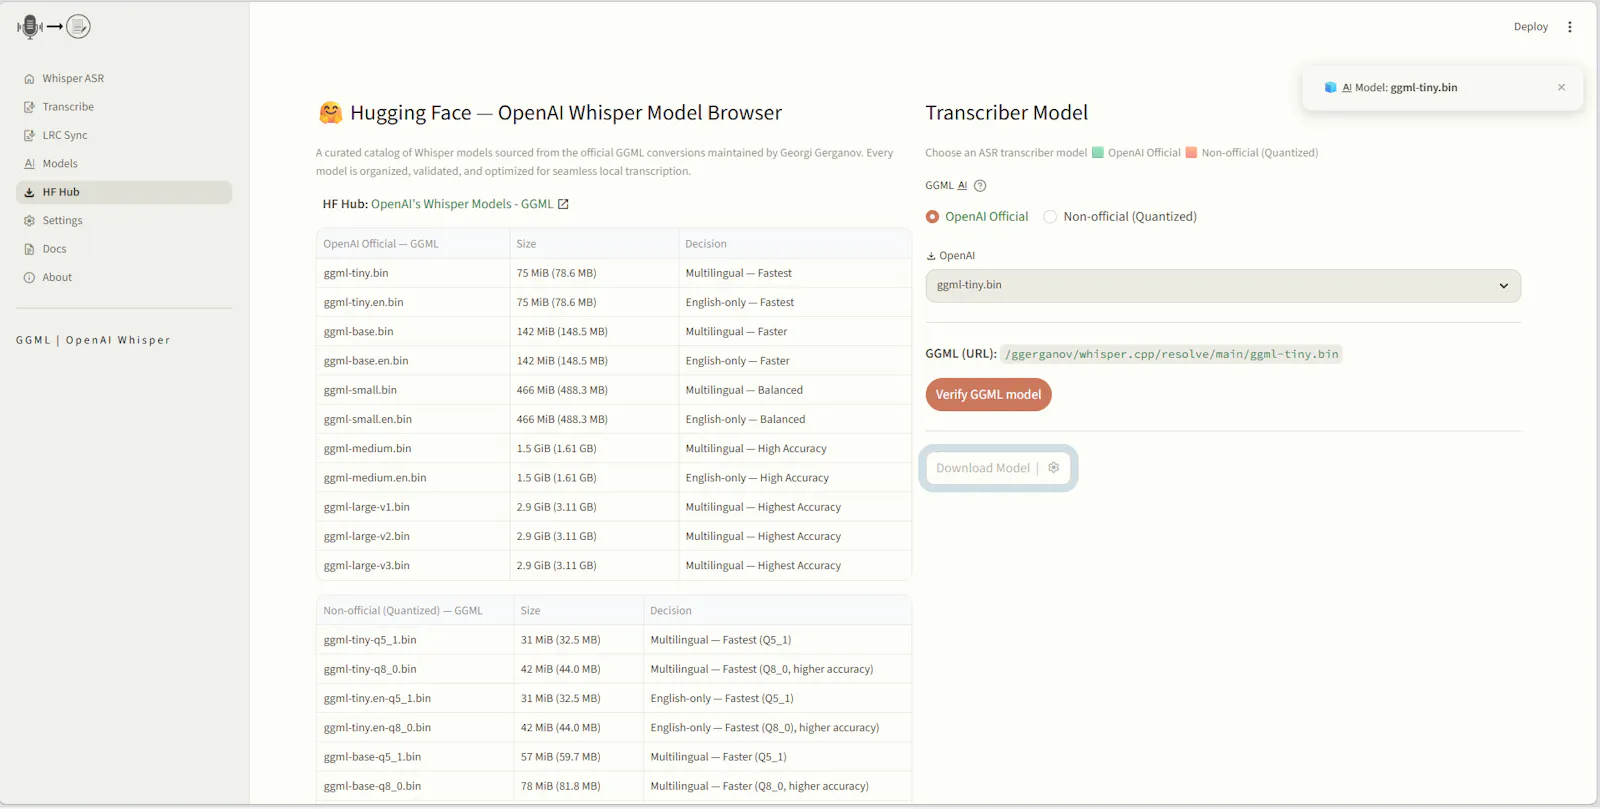Click the LRC Sync sidebar icon
Screen dimensions: 1600x809
[x=29, y=136]
